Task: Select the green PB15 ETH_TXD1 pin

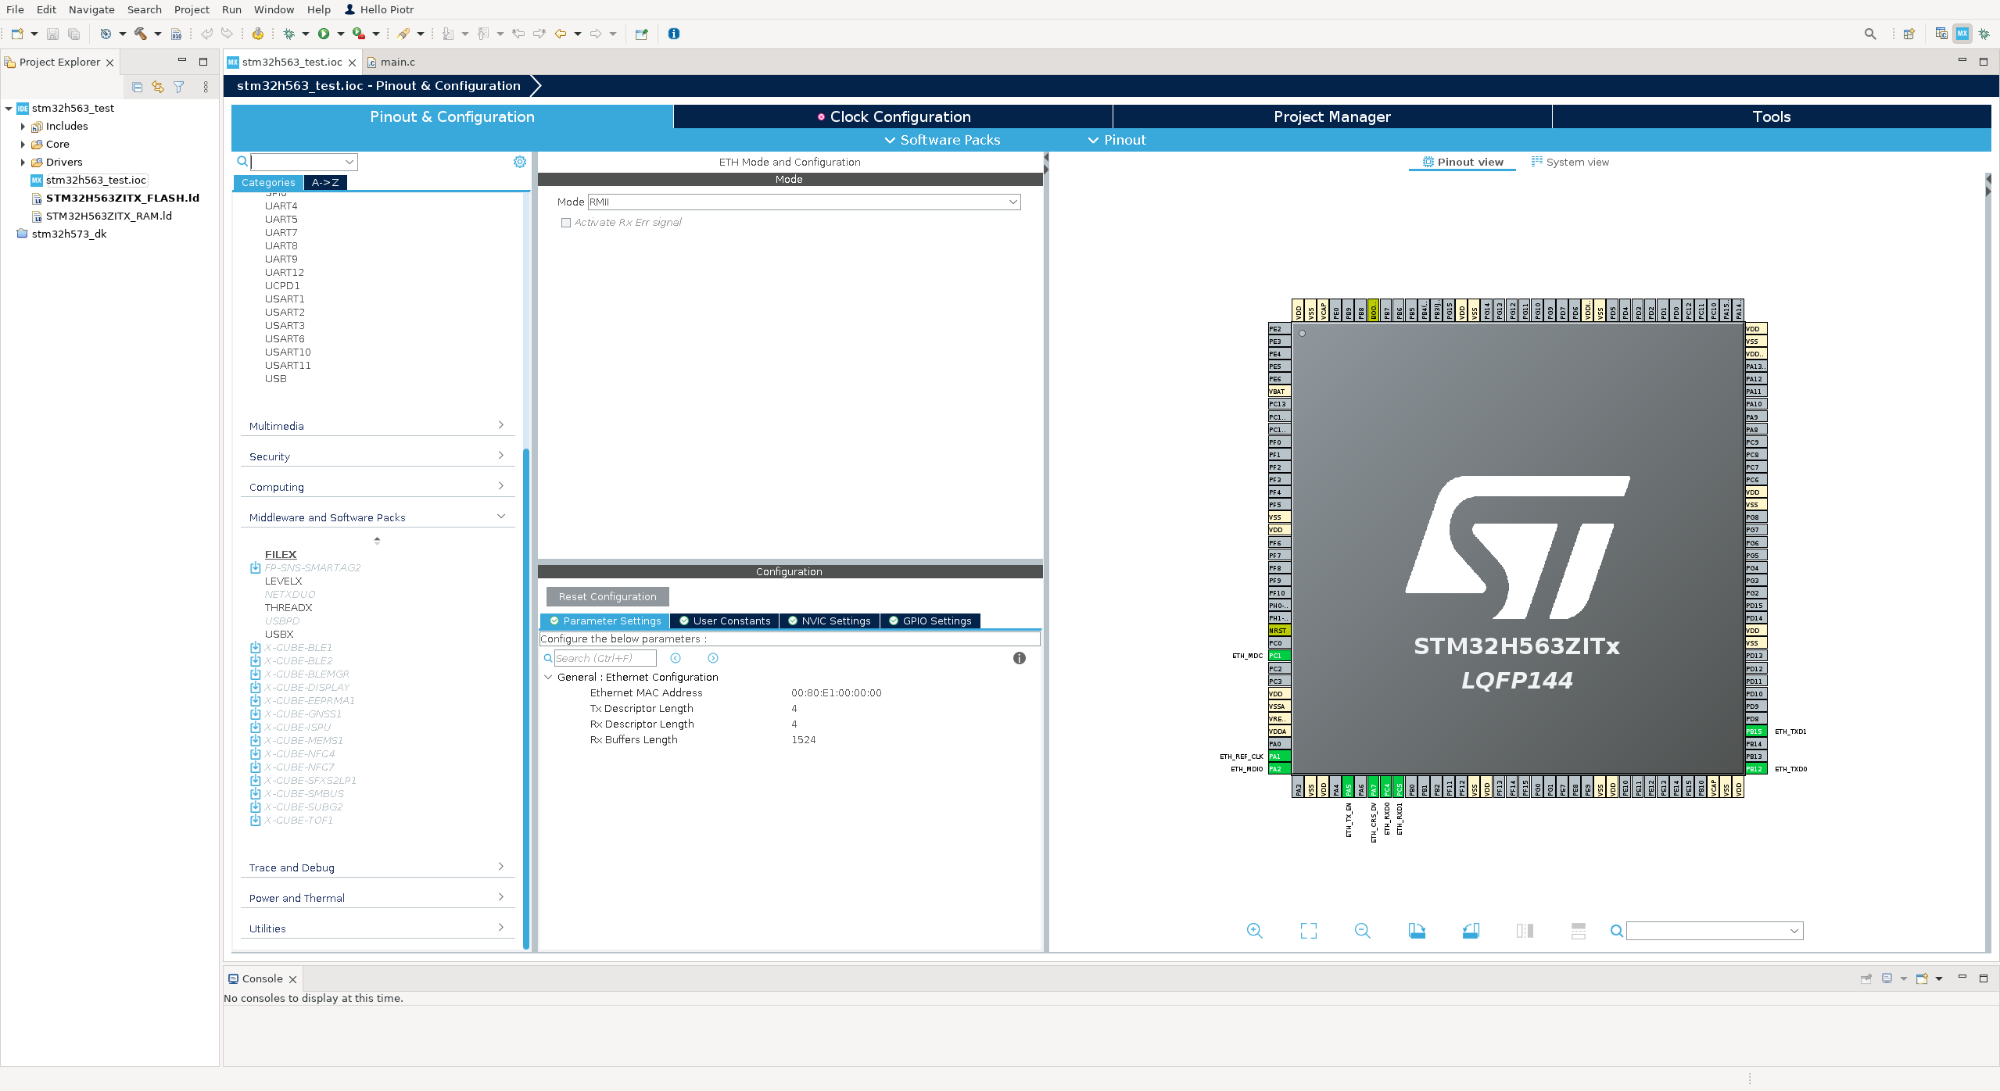Action: [1756, 732]
